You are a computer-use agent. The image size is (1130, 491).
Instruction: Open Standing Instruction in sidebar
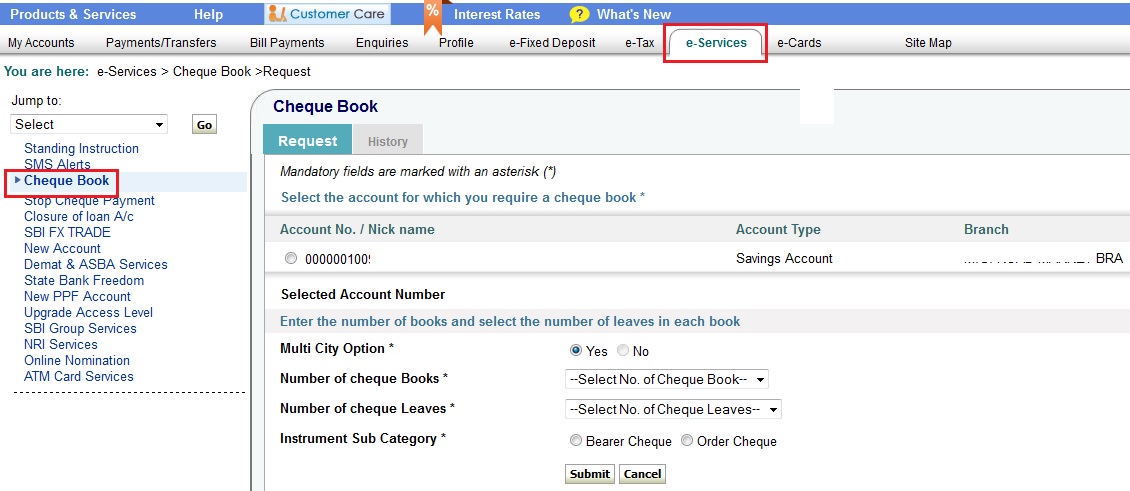81,149
